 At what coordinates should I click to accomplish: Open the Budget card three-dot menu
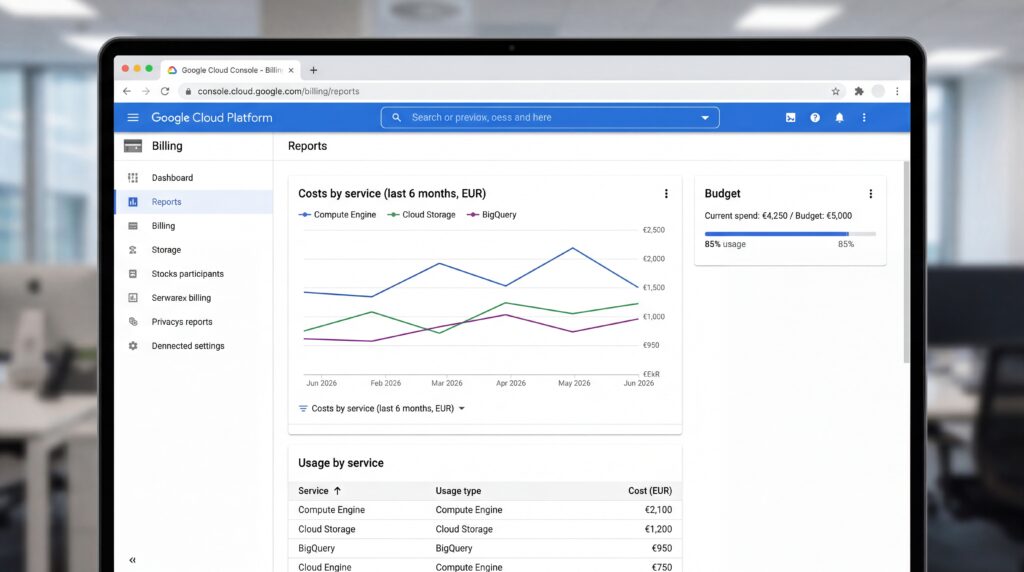click(x=871, y=194)
